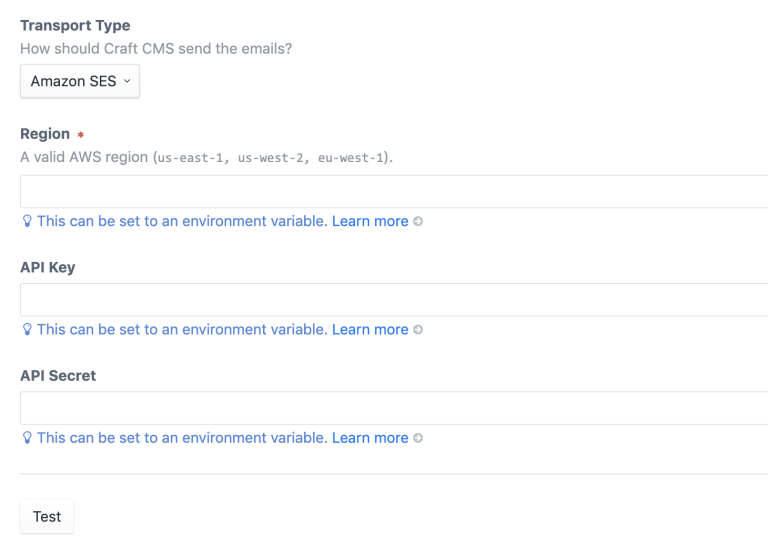Focus the API Key text input
768x548 pixels.
tap(394, 300)
